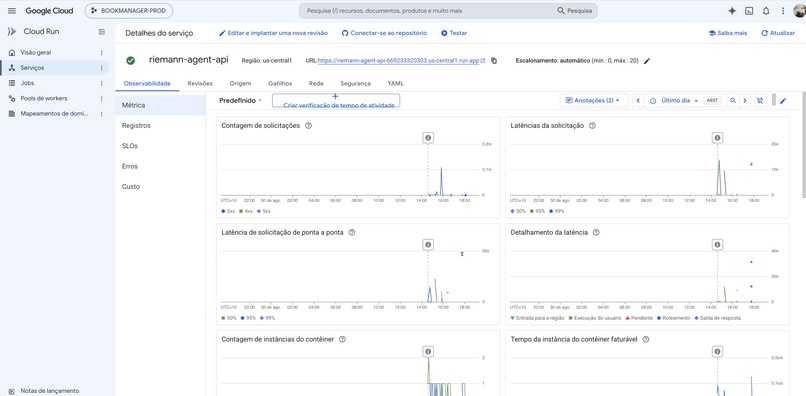Select Registros in the observability menu
806x396 pixels.
pos(160,125)
